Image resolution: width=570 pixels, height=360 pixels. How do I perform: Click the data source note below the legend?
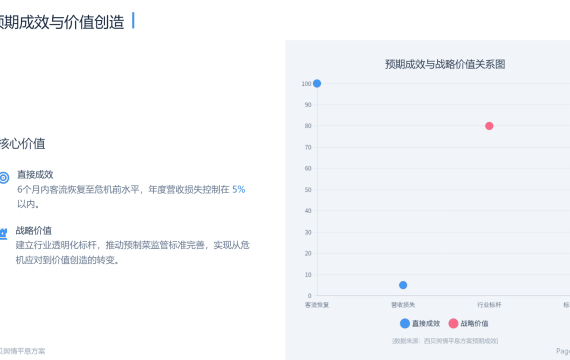445,341
